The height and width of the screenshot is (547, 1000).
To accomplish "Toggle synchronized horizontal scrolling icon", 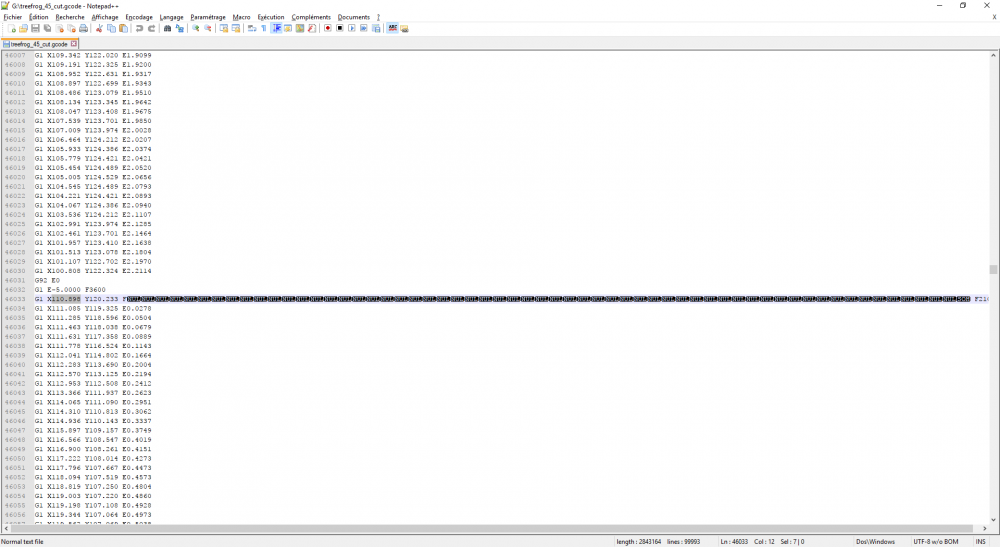I will (x=236, y=28).
